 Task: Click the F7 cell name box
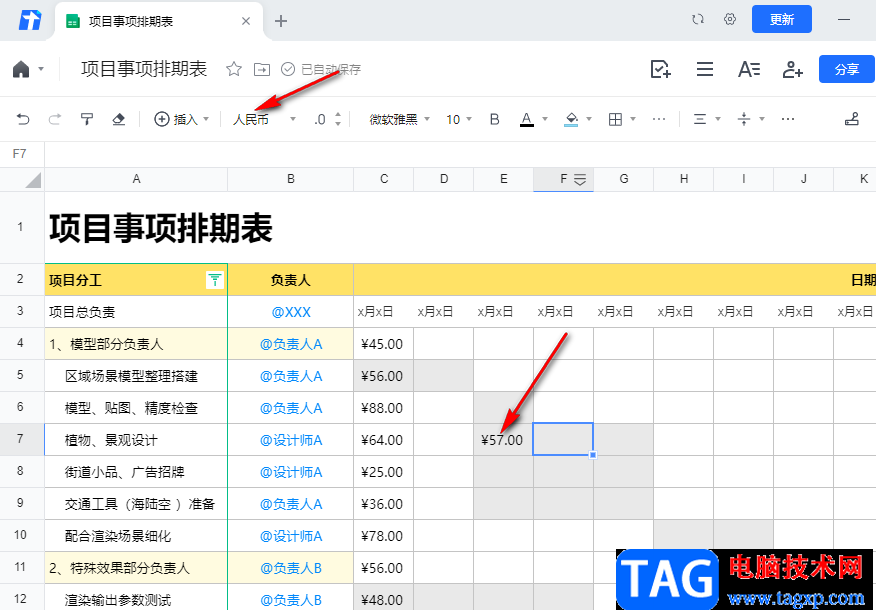click(22, 154)
